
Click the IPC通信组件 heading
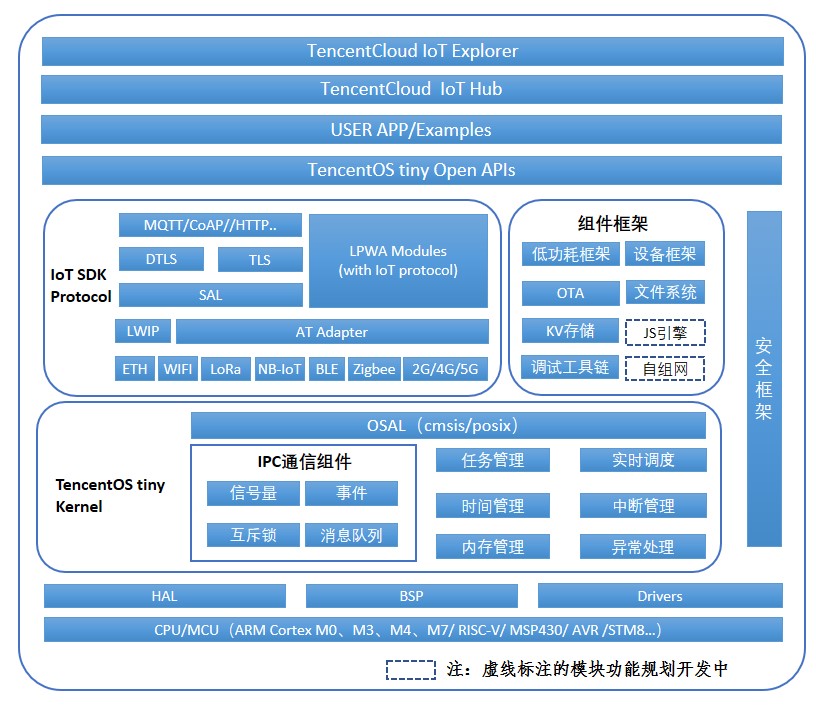point(304,462)
